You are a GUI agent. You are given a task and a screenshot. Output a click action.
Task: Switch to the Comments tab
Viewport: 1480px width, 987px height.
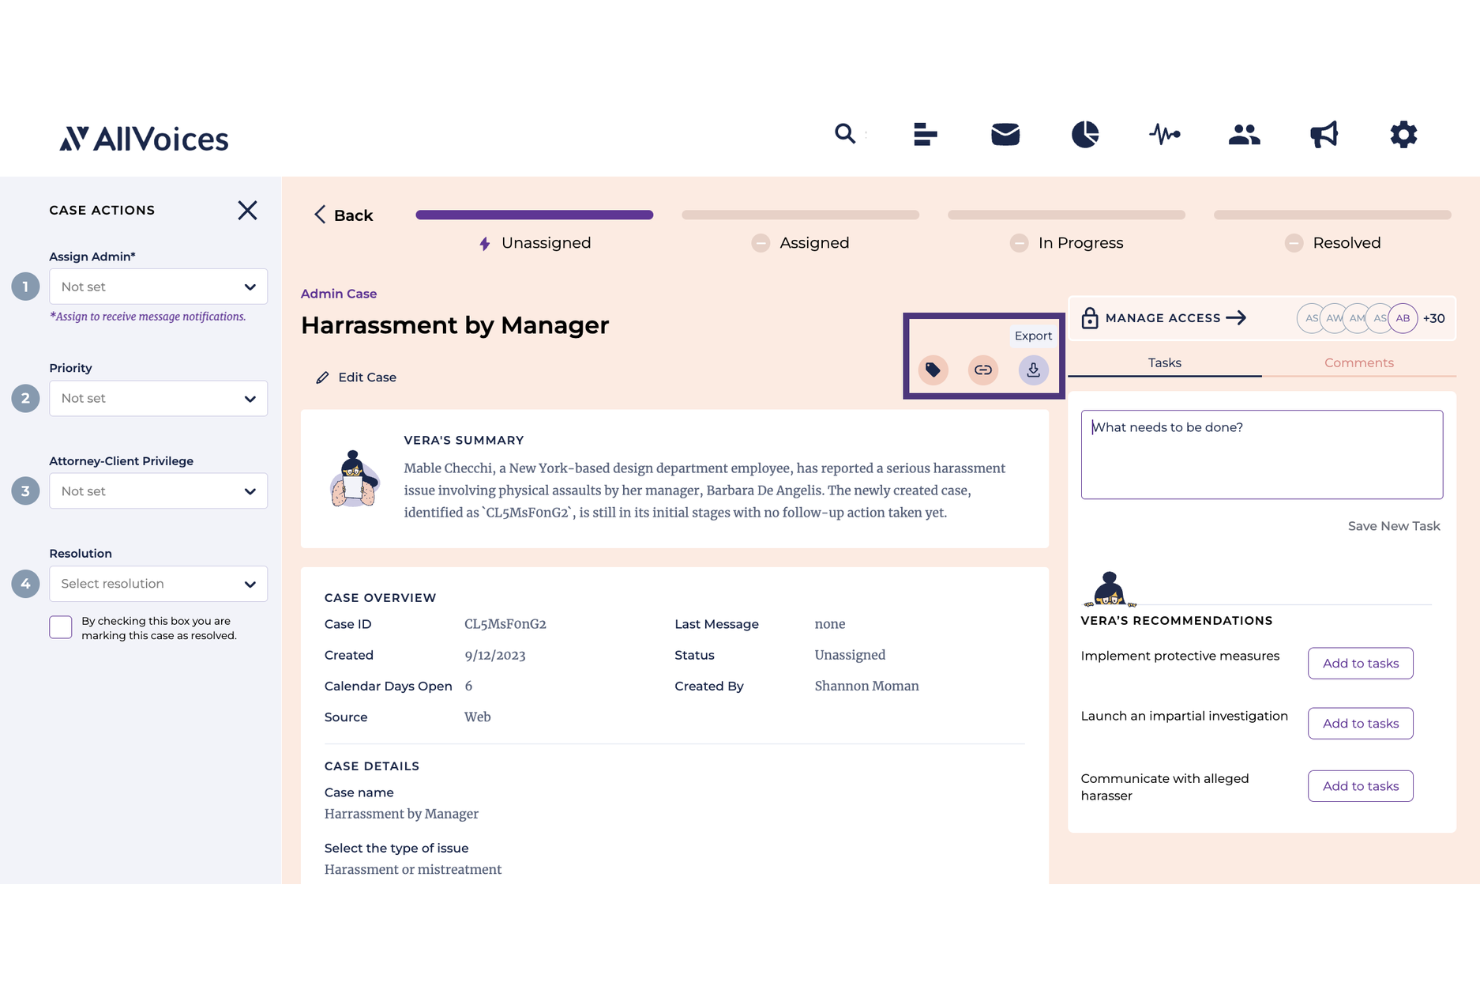click(1359, 362)
